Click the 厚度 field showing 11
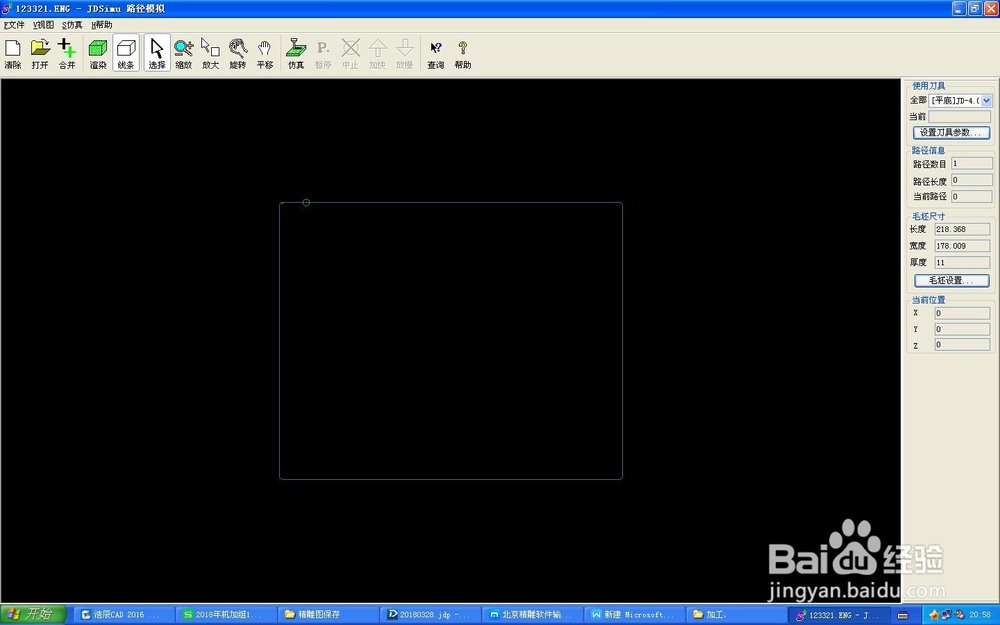Screen dimensions: 1000x625 (962, 262)
